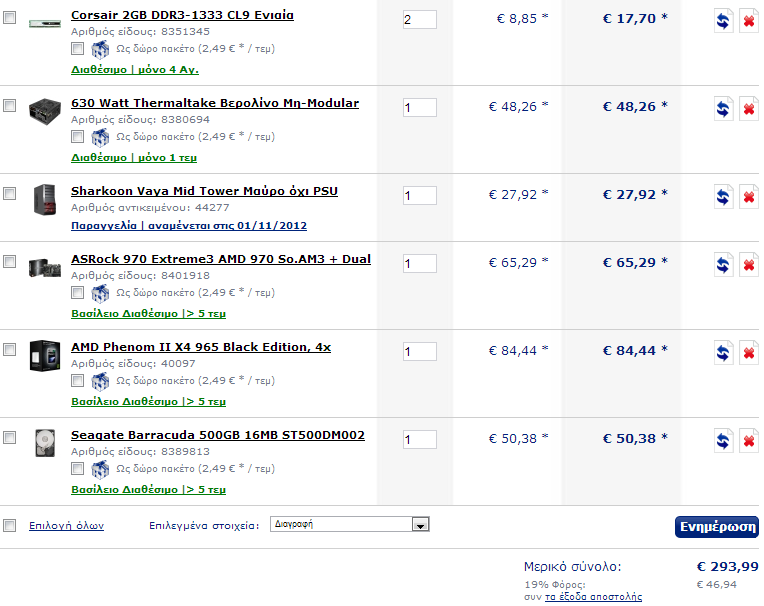Remove Corsair 2GB DDR3 with red X icon
The image size is (764, 606).
coord(749,20)
